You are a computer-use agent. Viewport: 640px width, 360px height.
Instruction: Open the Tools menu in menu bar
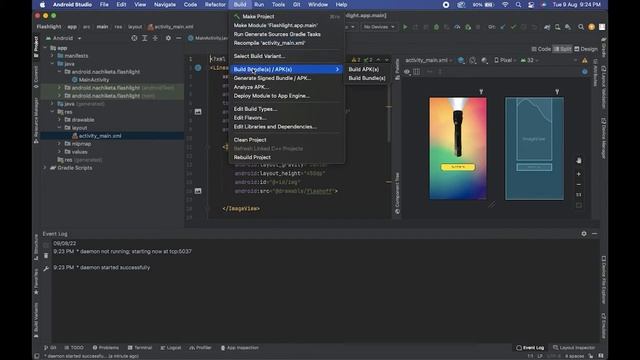click(x=278, y=4)
